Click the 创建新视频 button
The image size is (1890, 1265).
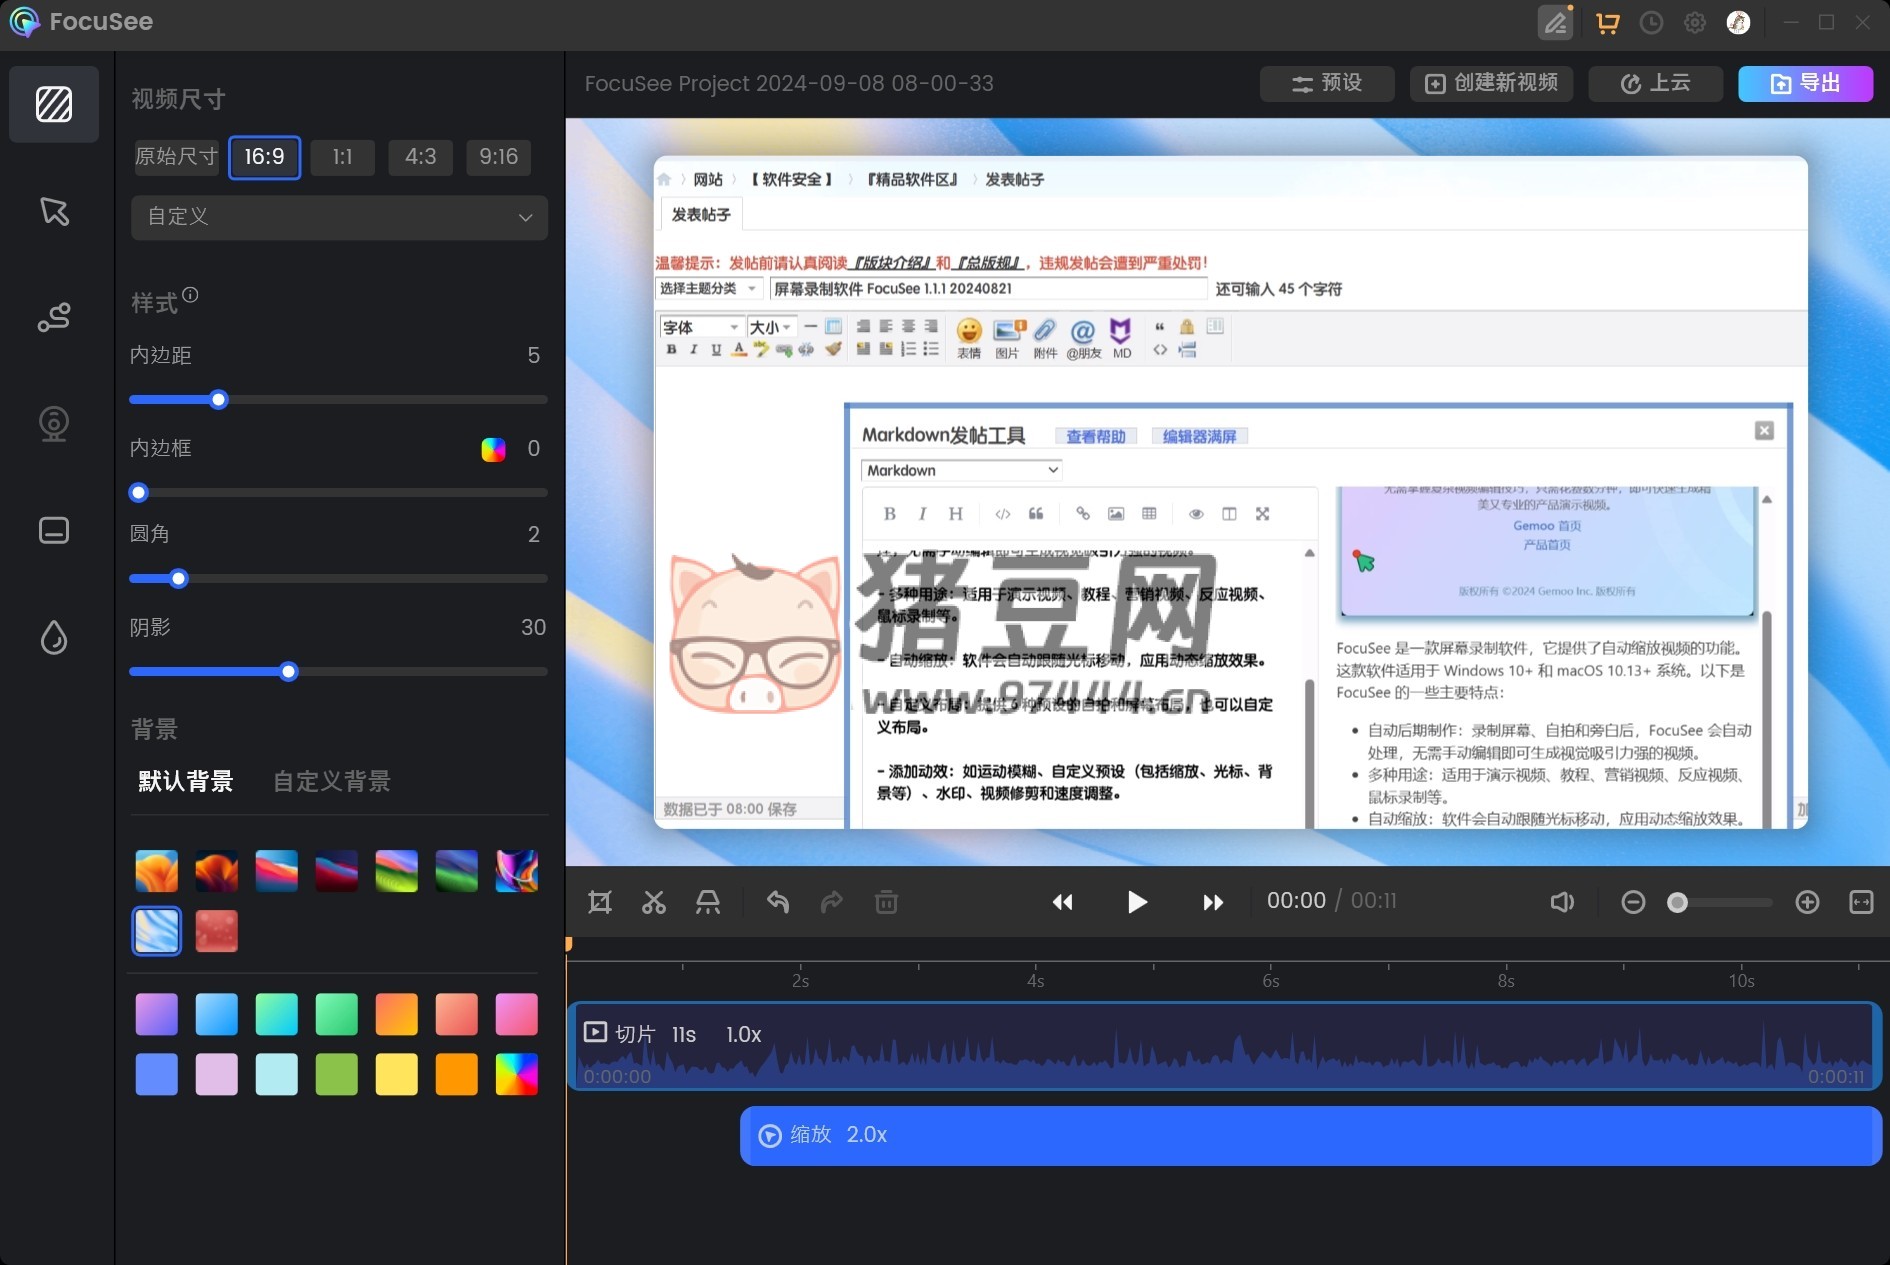[x=1491, y=83]
